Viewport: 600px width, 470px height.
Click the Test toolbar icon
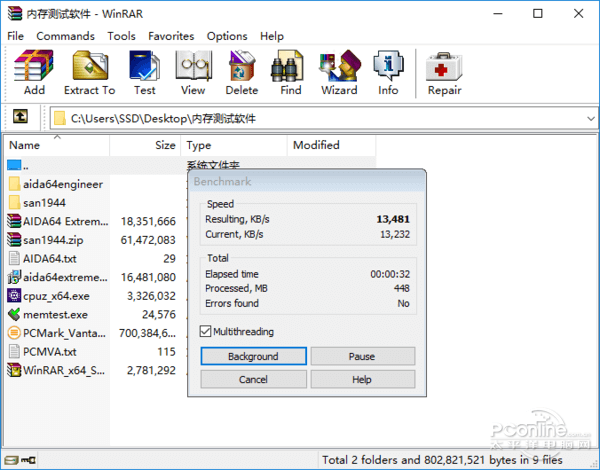pyautogui.click(x=145, y=72)
